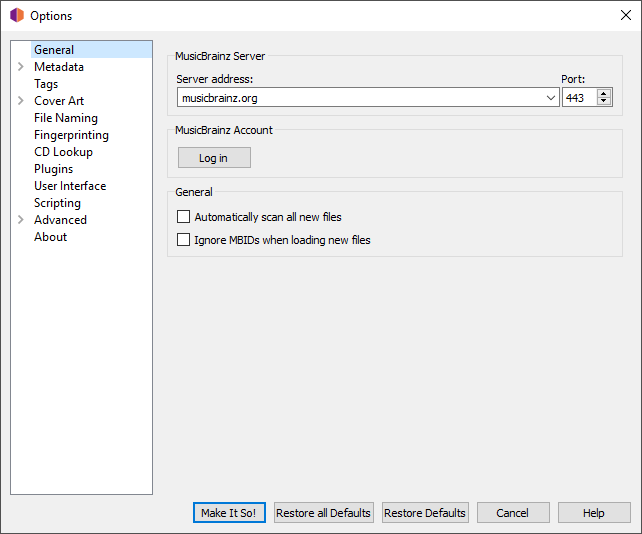Show Scripting options
Image resolution: width=642 pixels, height=534 pixels.
pyautogui.click(x=57, y=203)
